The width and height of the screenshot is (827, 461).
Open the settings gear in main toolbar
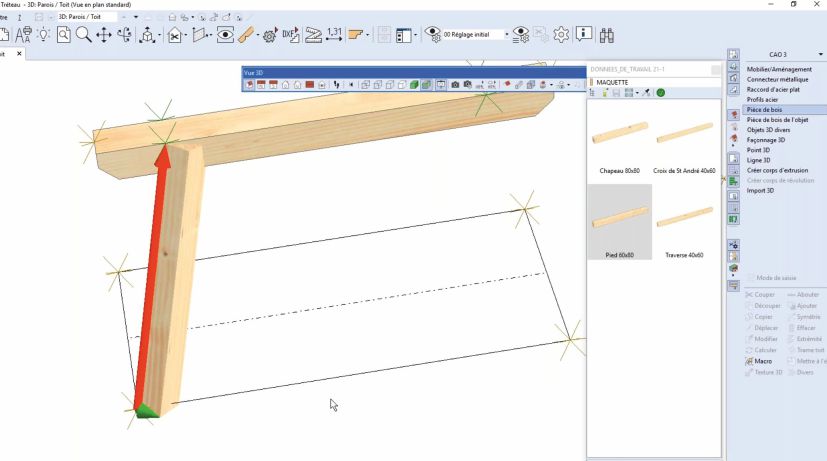point(561,34)
